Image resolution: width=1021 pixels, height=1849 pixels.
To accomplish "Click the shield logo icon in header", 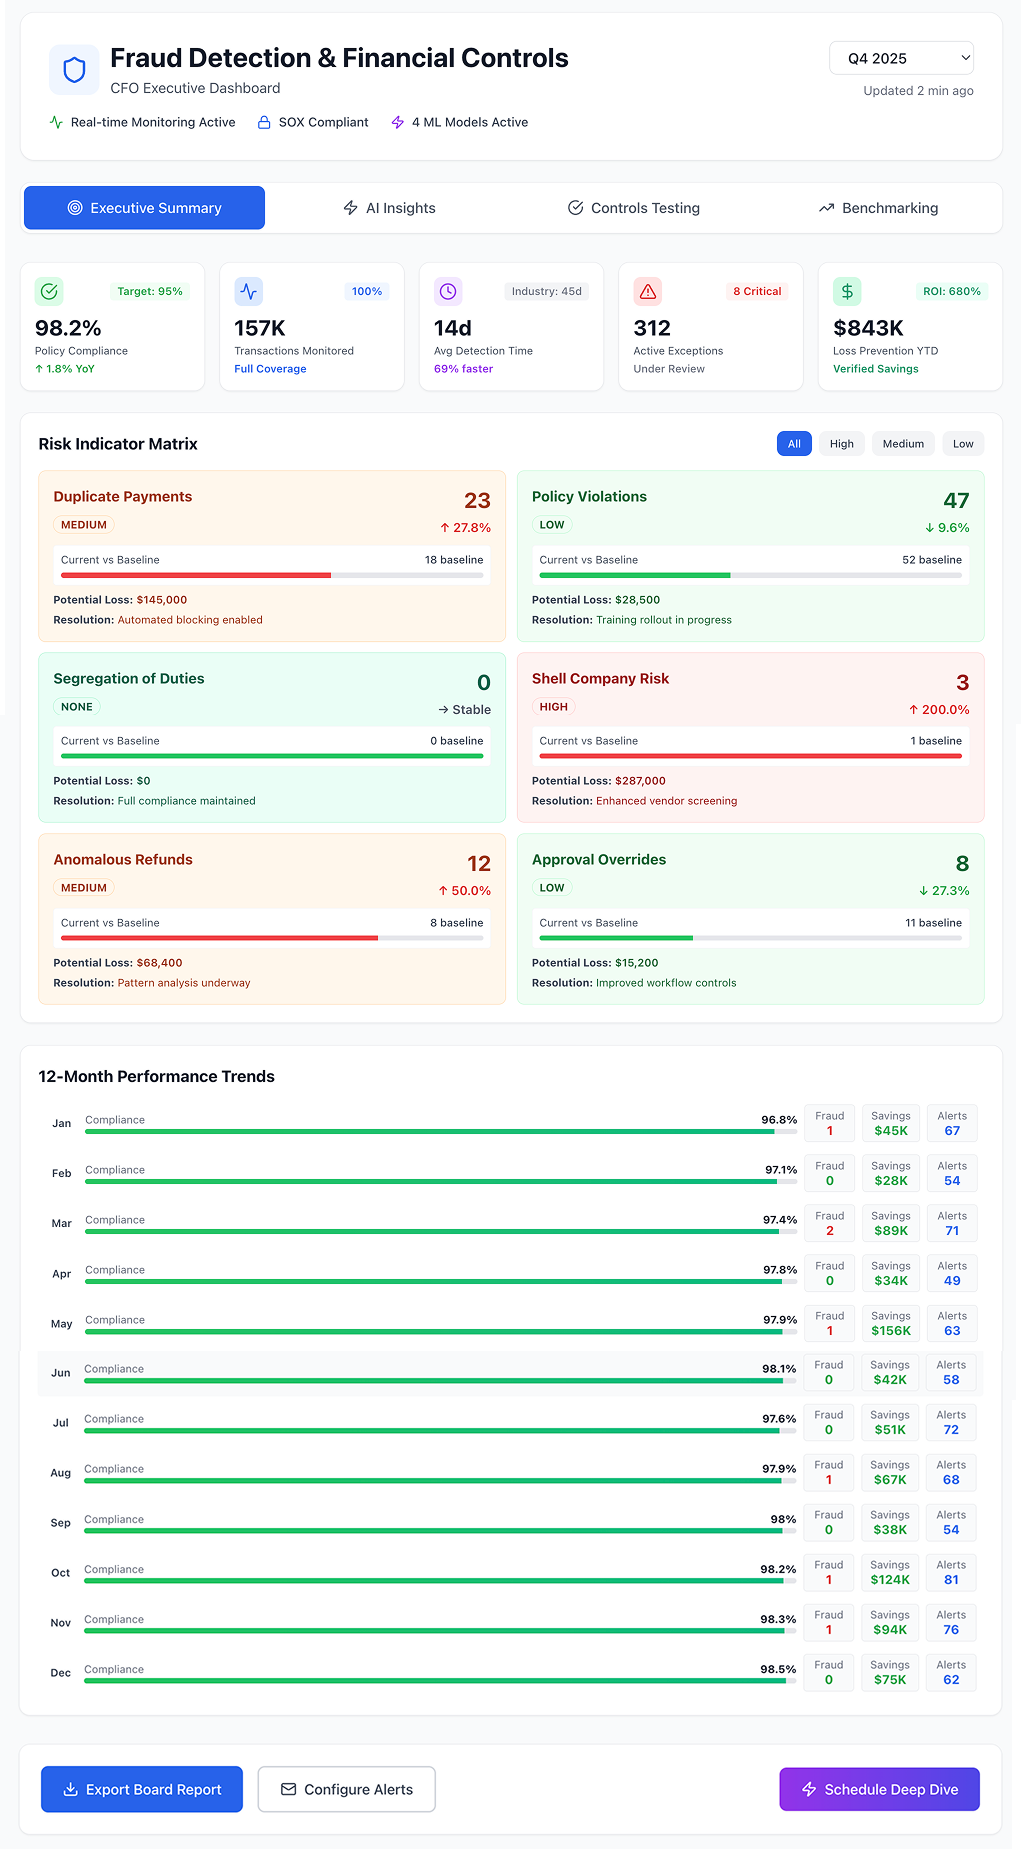I will [x=74, y=69].
